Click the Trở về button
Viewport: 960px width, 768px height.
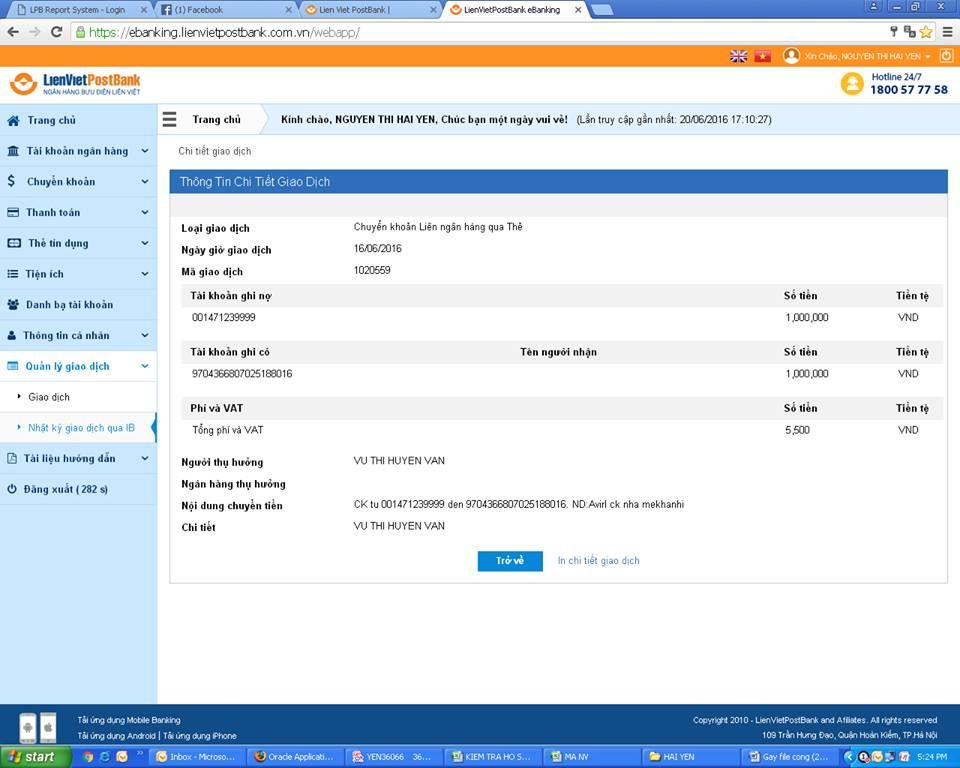[510, 561]
